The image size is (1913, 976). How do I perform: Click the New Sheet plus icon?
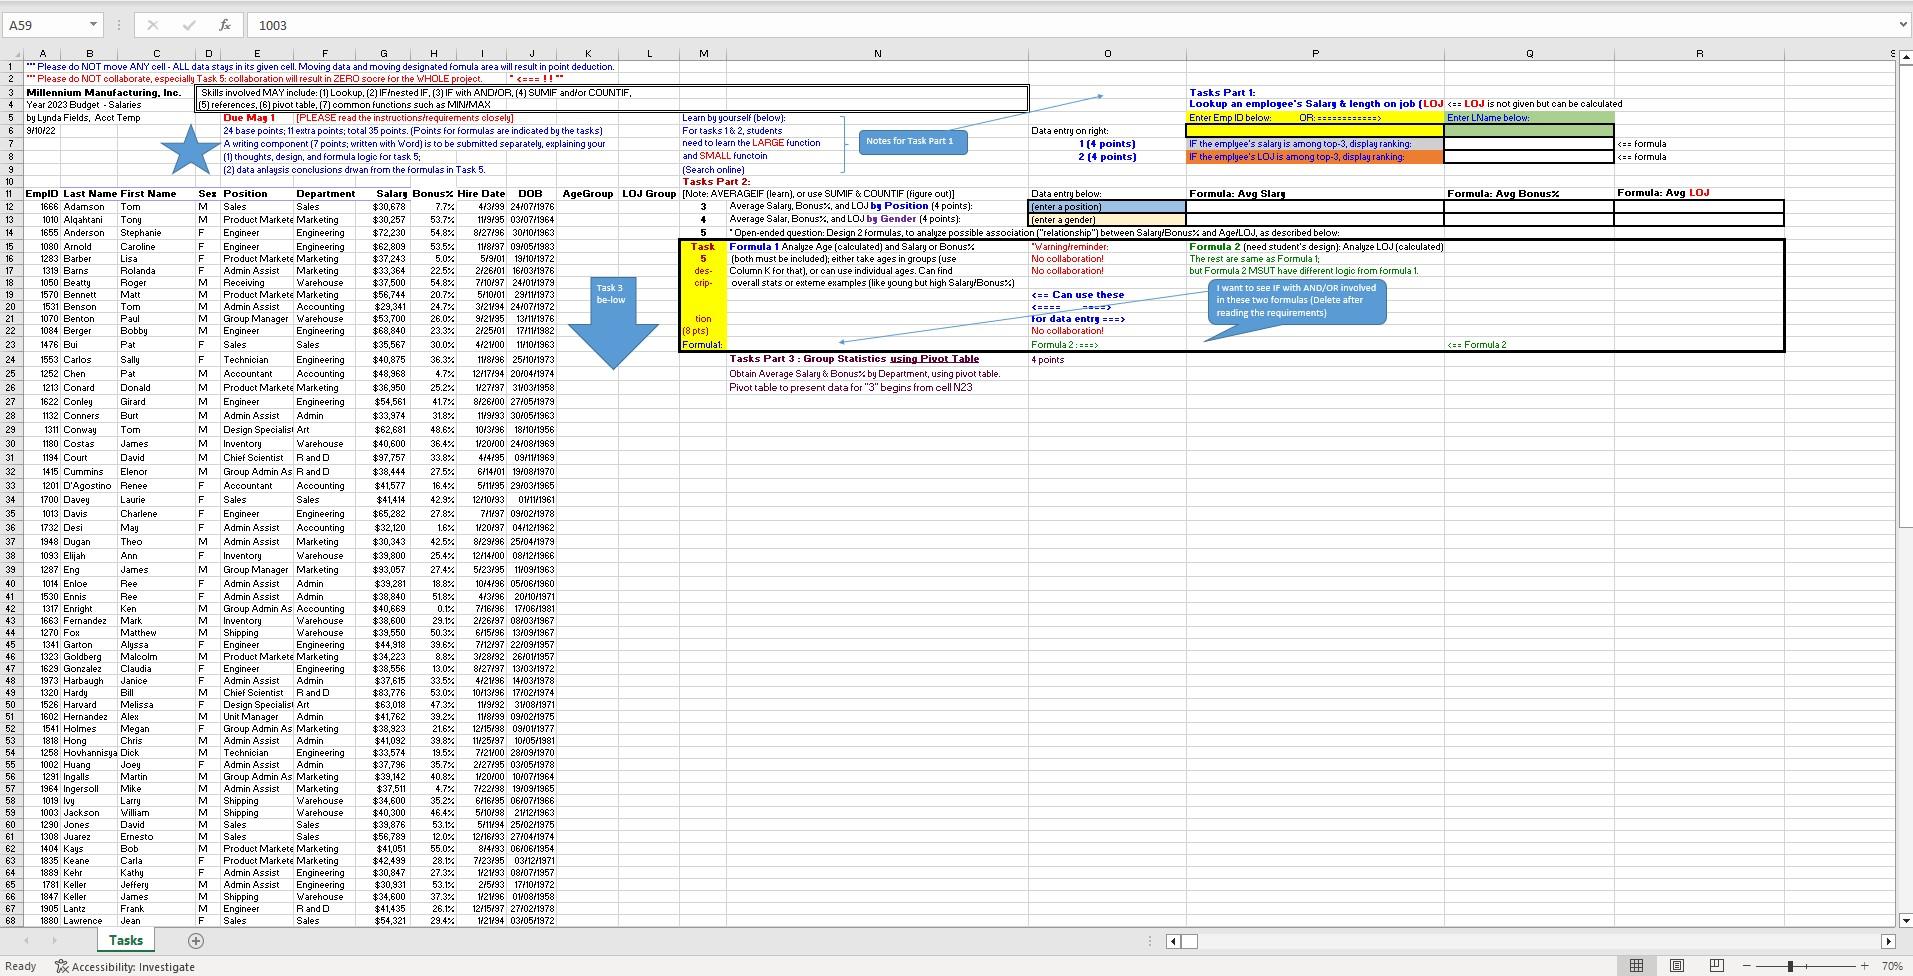(196, 941)
